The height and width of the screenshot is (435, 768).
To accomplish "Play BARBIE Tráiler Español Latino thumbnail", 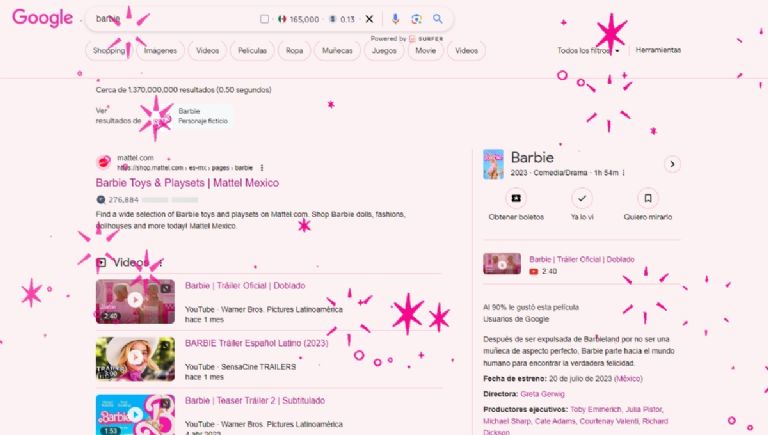I will click(x=135, y=359).
